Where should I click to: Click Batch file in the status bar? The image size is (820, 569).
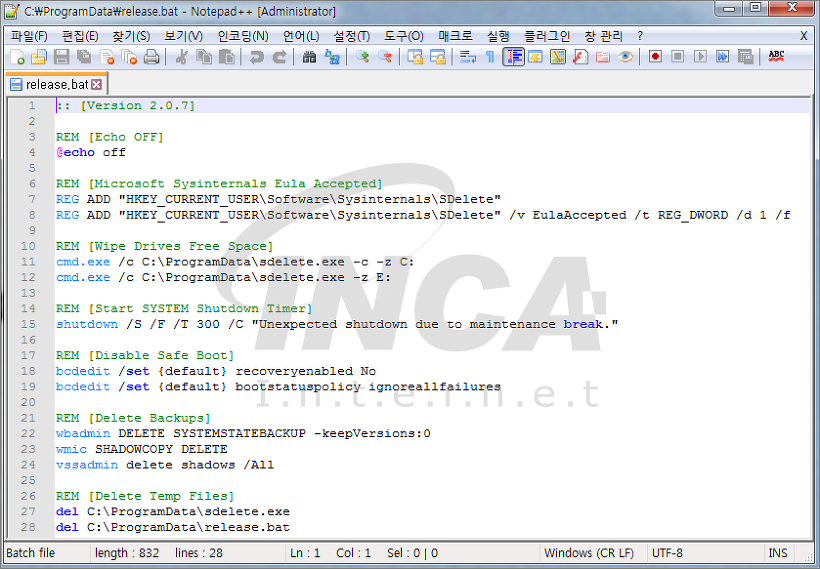(30, 553)
